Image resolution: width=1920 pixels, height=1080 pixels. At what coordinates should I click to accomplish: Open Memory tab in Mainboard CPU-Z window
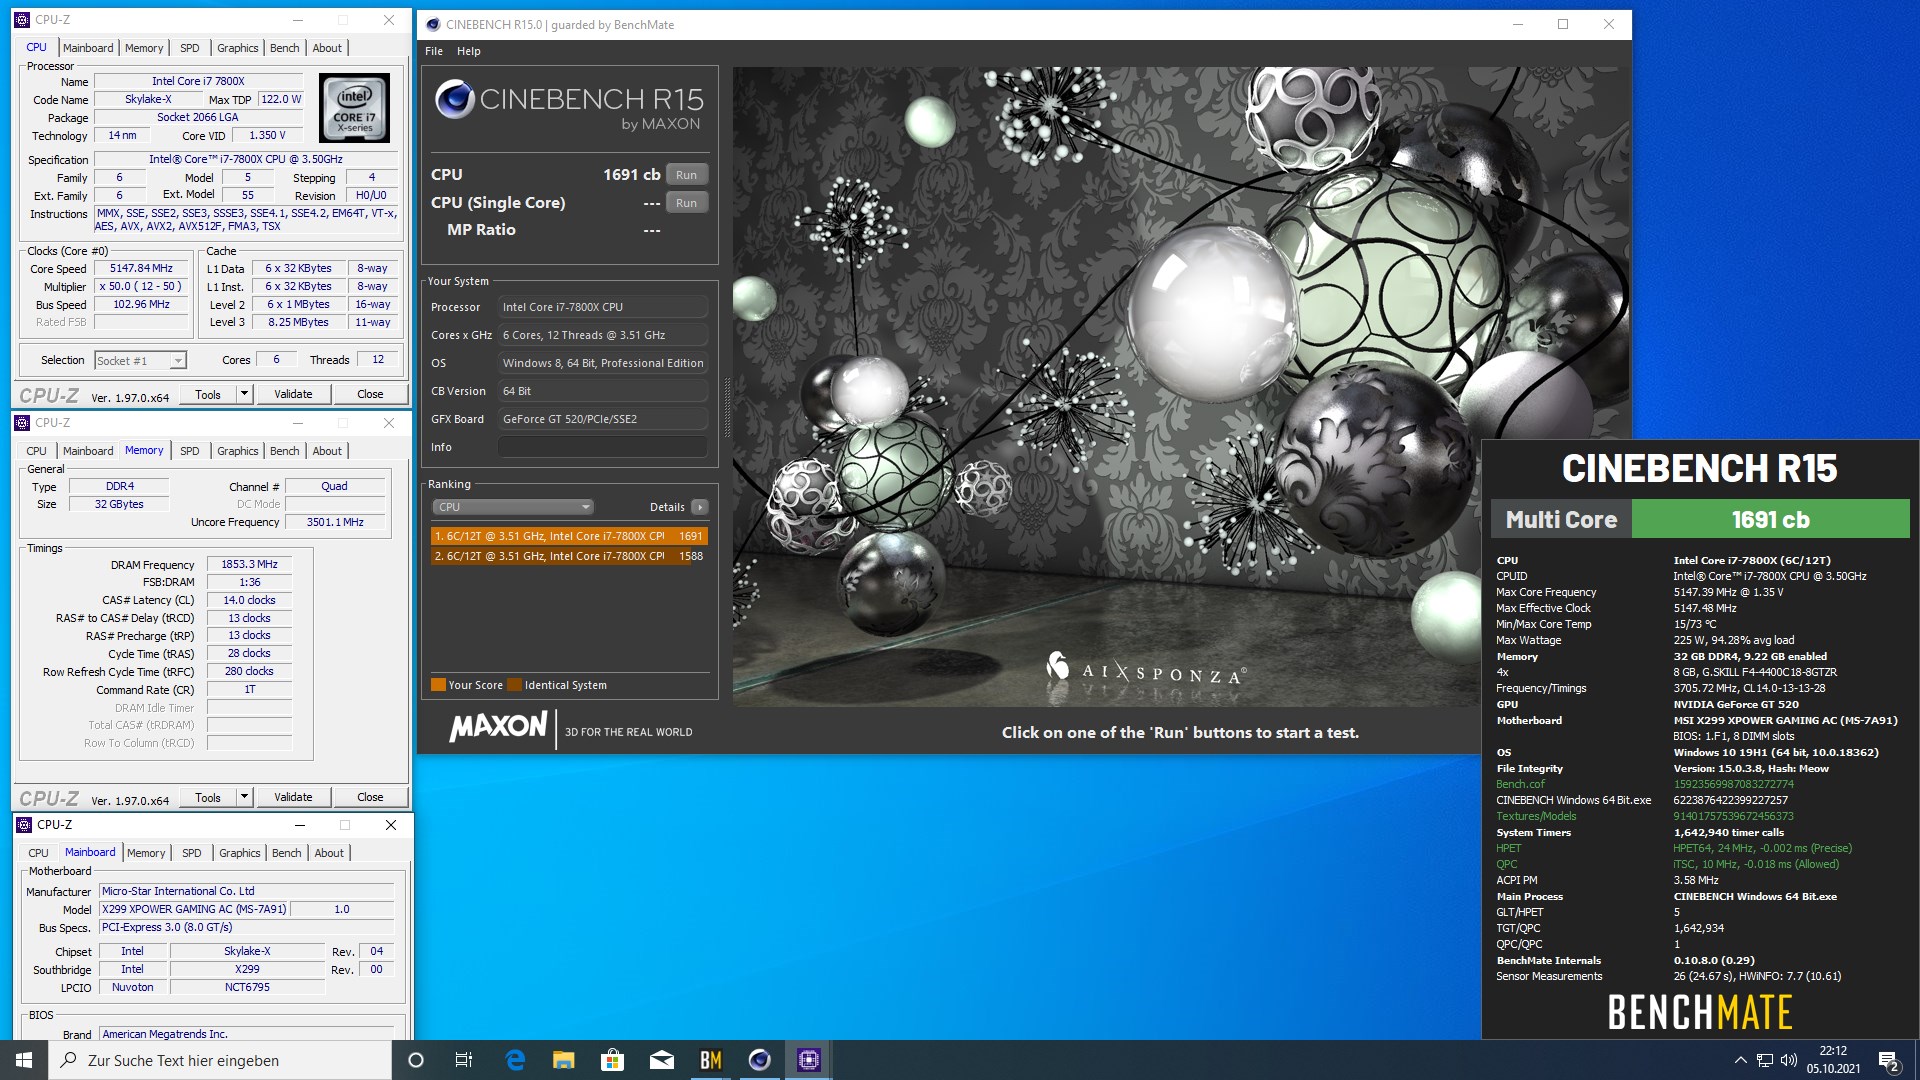146,853
